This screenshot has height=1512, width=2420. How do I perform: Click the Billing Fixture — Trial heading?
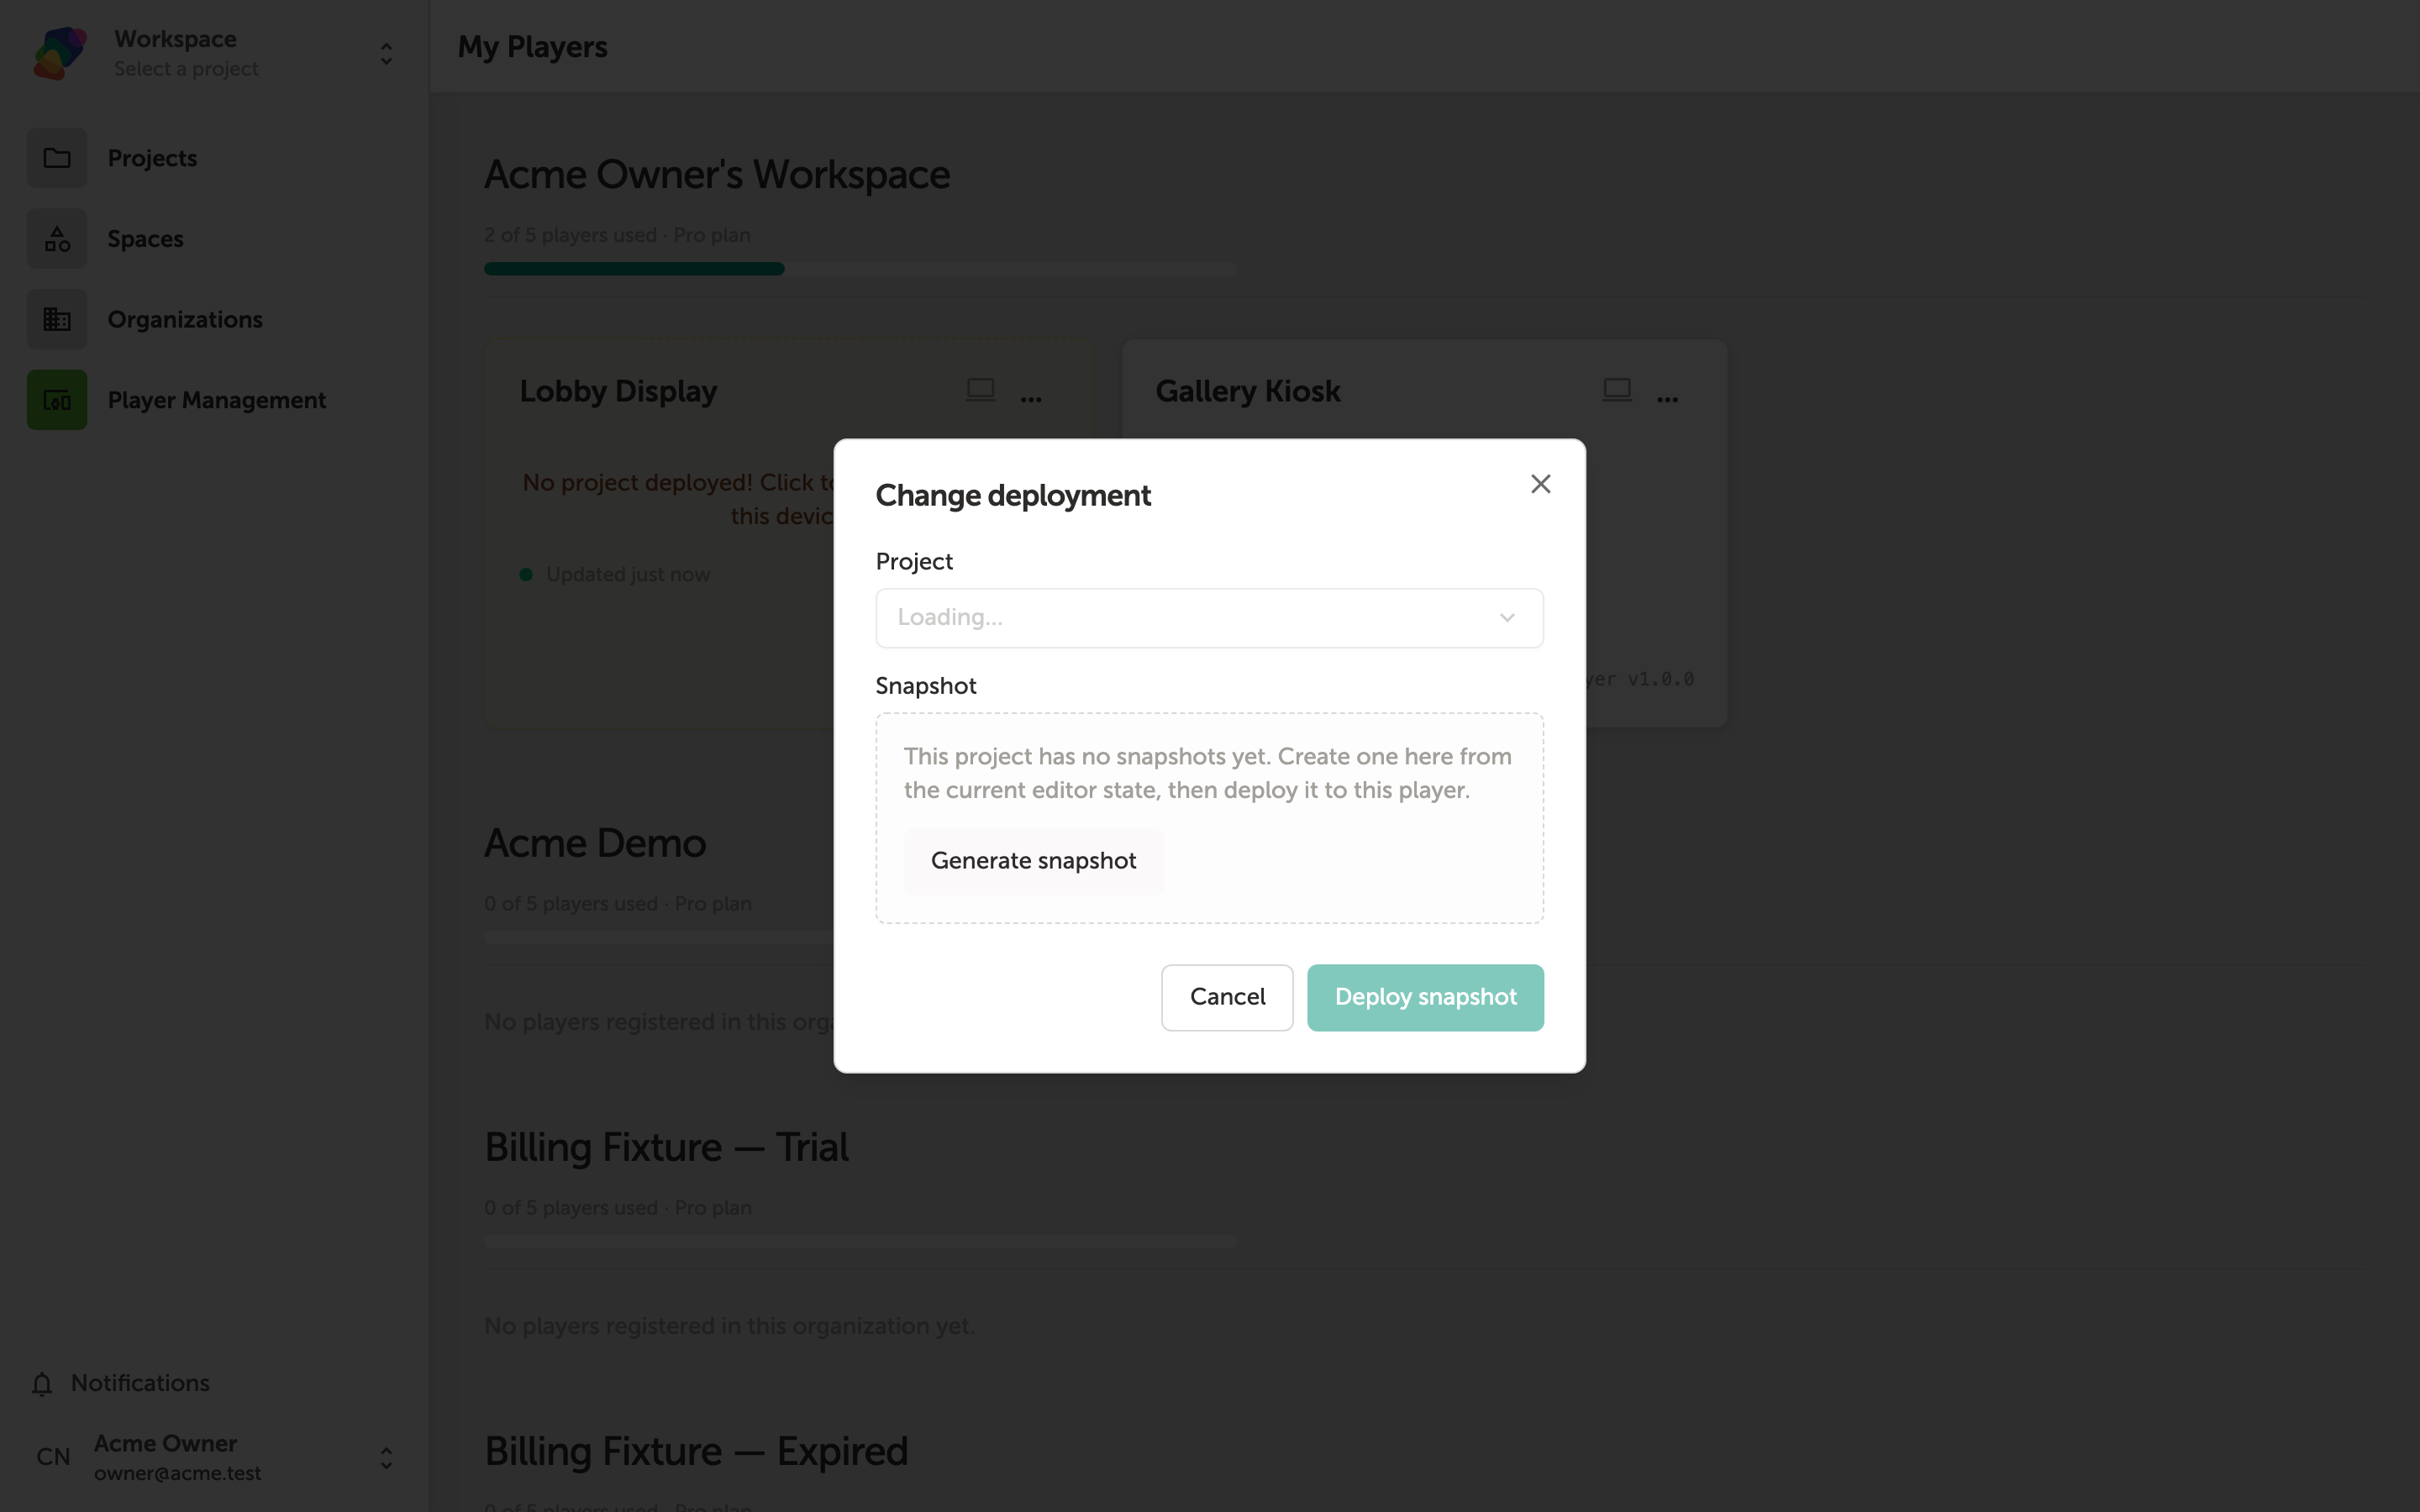(666, 1148)
